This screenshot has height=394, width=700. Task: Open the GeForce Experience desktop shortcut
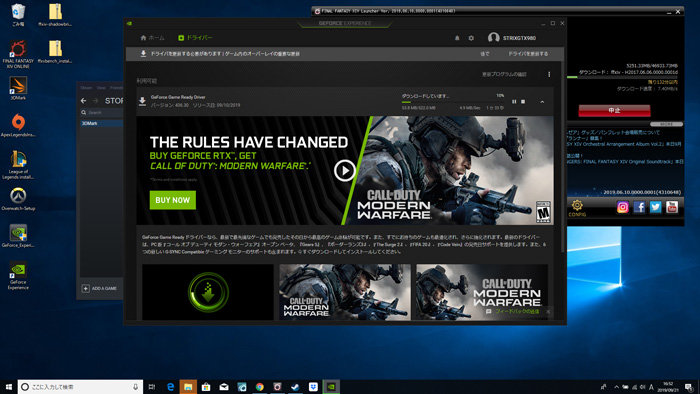[x=18, y=275]
